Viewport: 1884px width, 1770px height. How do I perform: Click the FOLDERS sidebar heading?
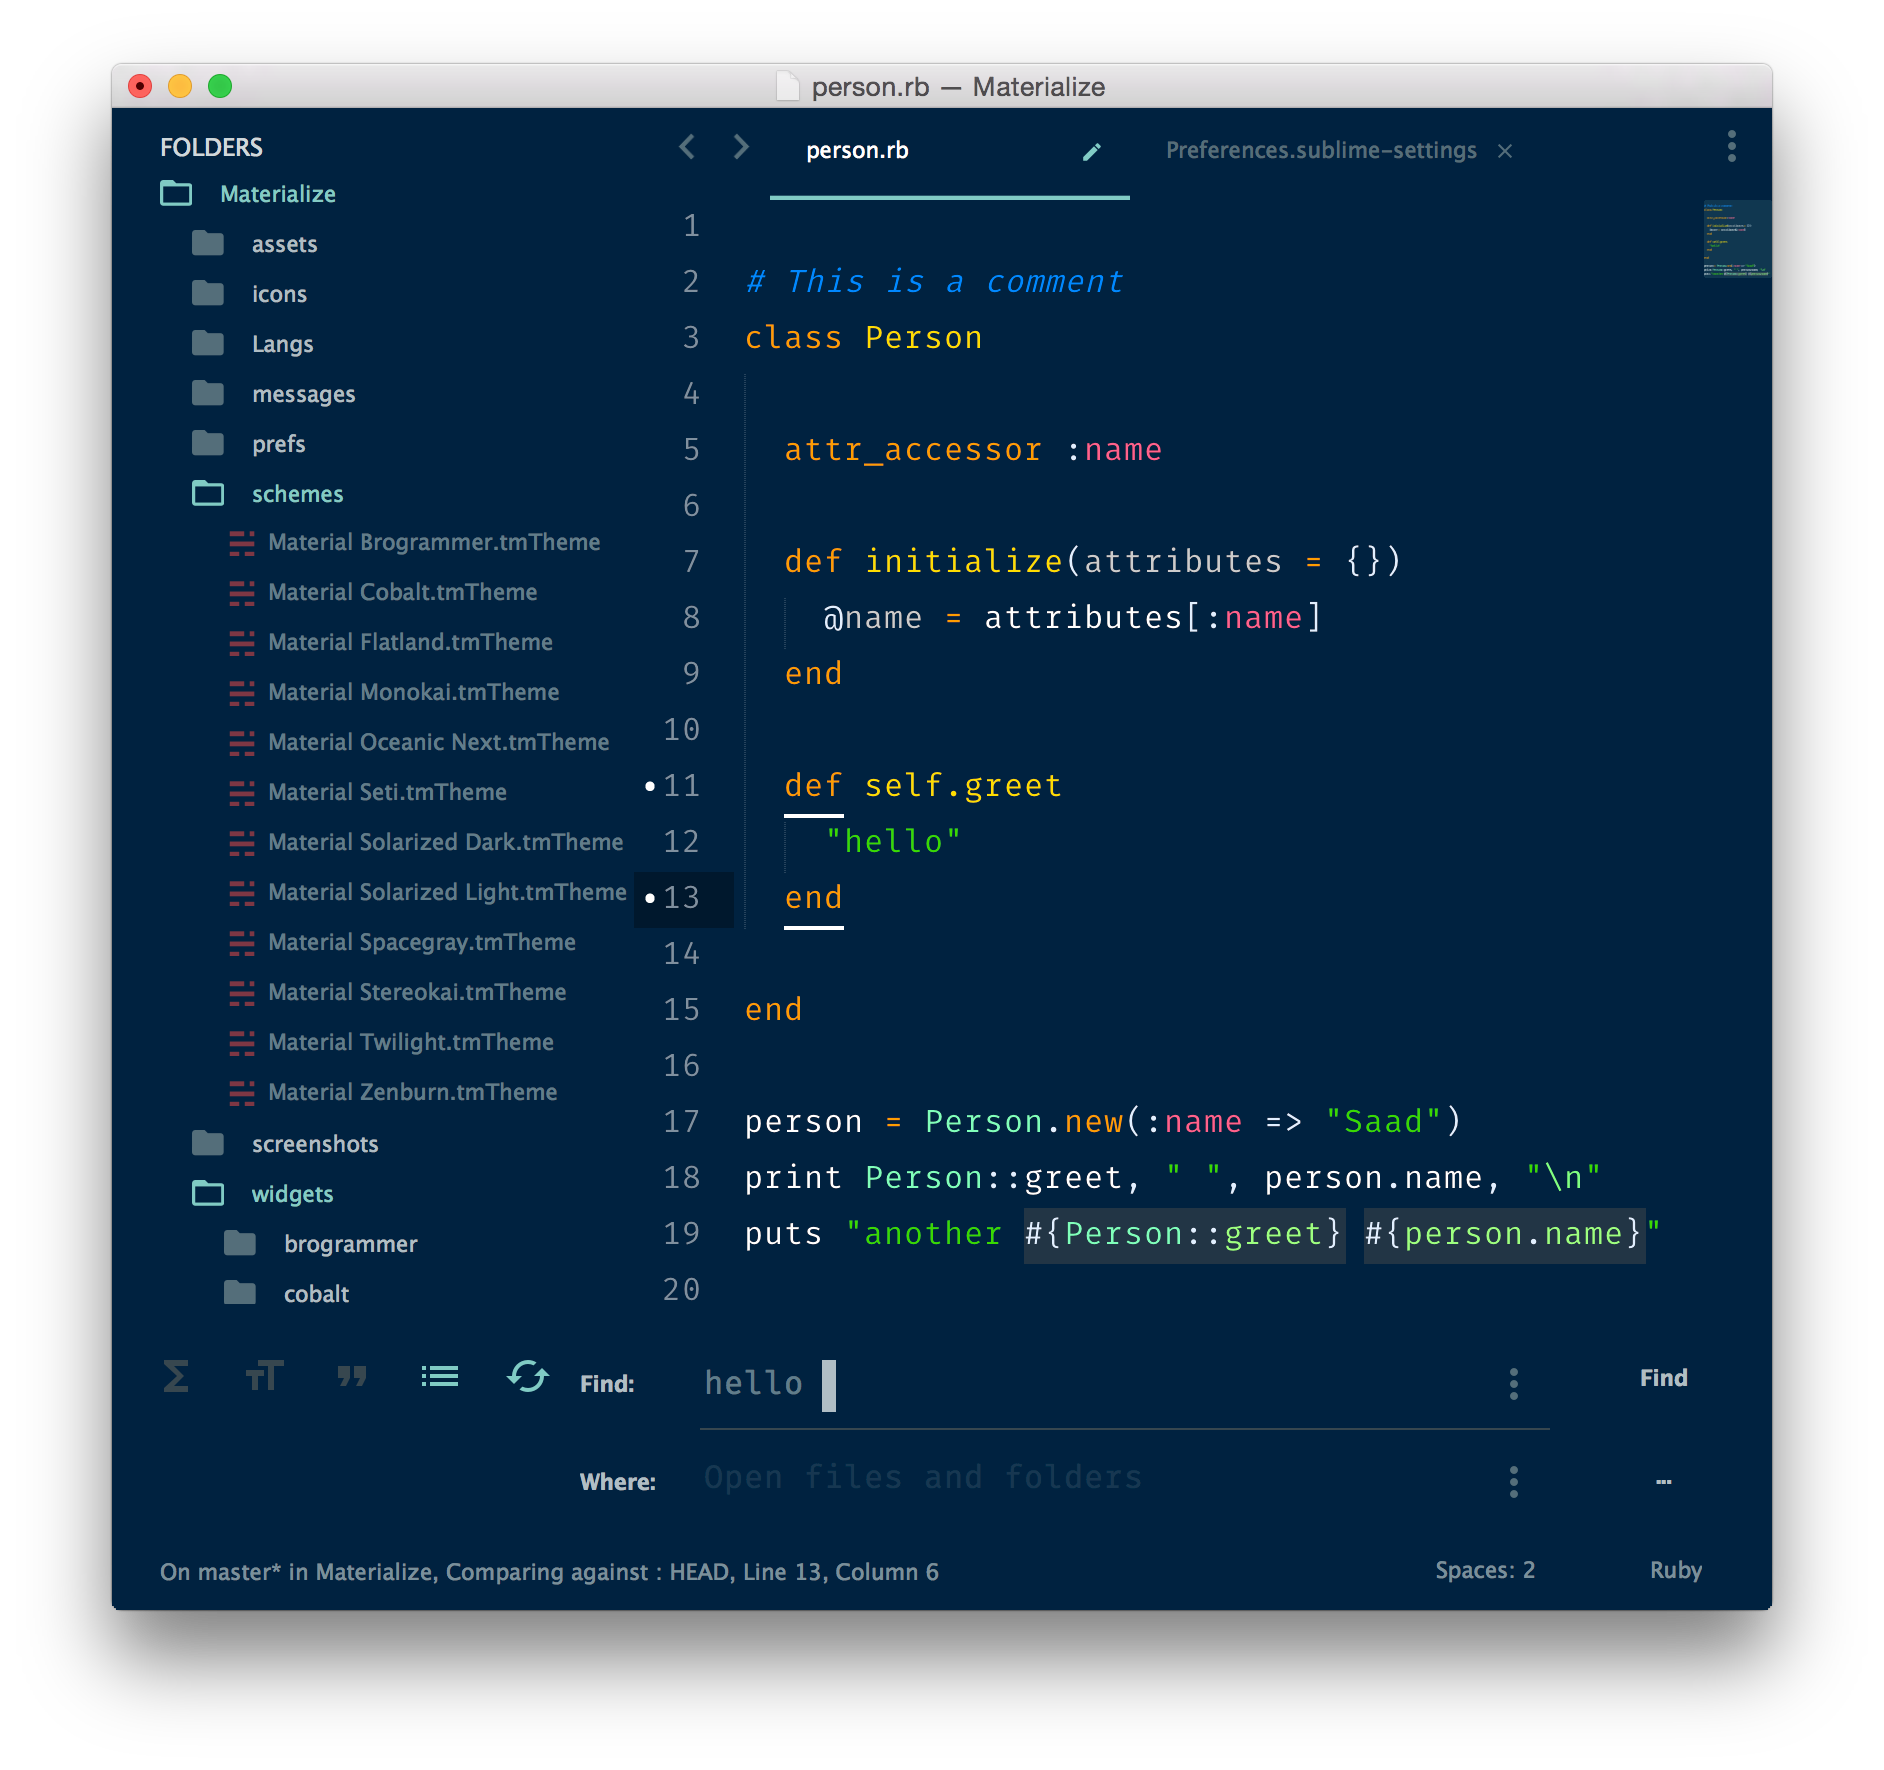pos(211,148)
